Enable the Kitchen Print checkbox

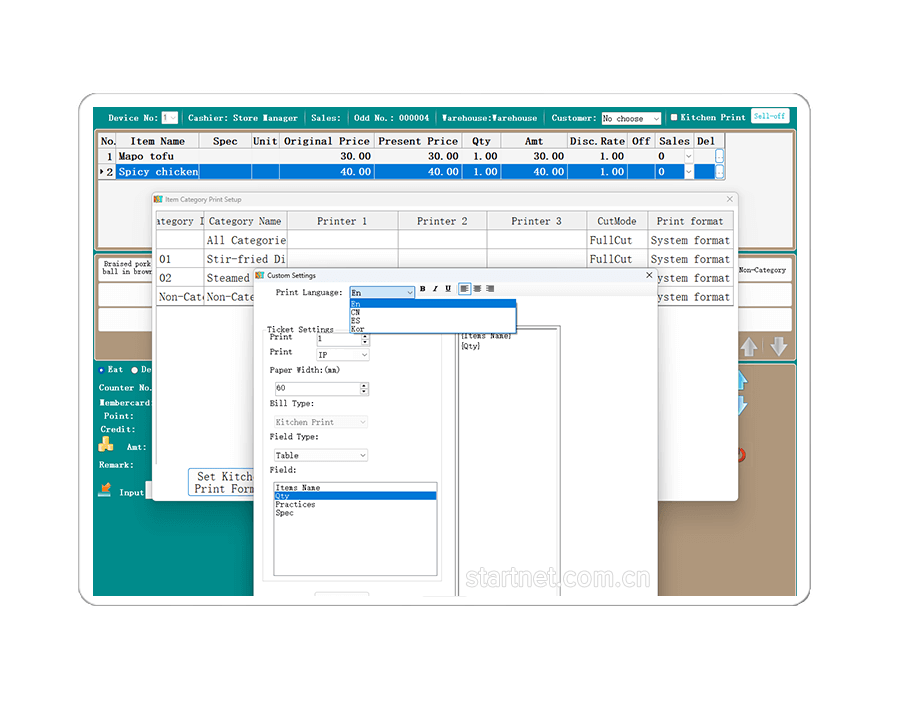[x=674, y=117]
